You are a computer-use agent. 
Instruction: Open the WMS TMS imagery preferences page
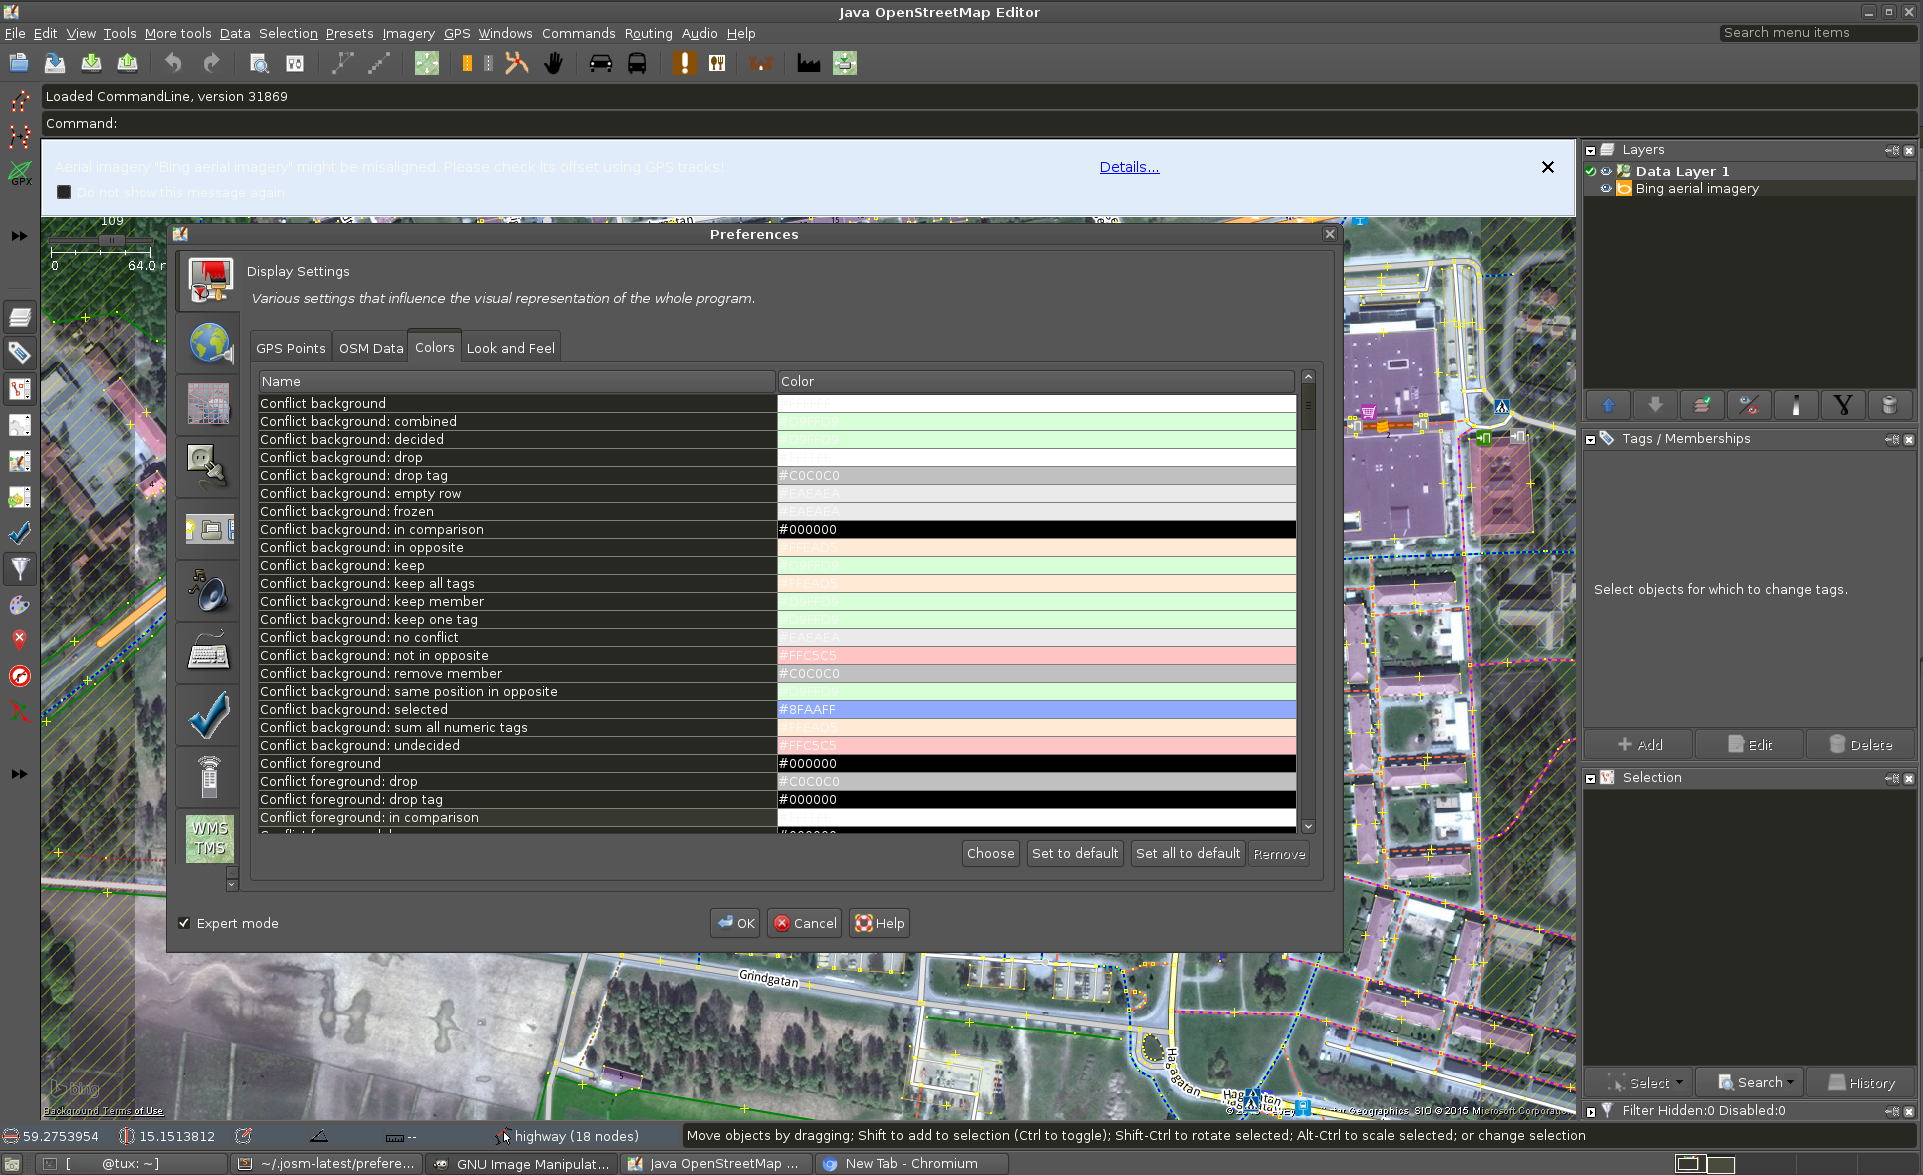(207, 838)
